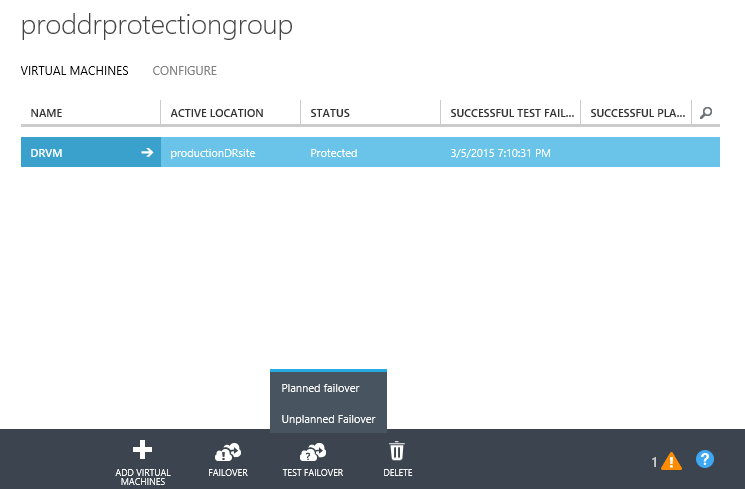Click the Successful Test Failover column header
The width and height of the screenshot is (745, 489).
[x=510, y=113]
